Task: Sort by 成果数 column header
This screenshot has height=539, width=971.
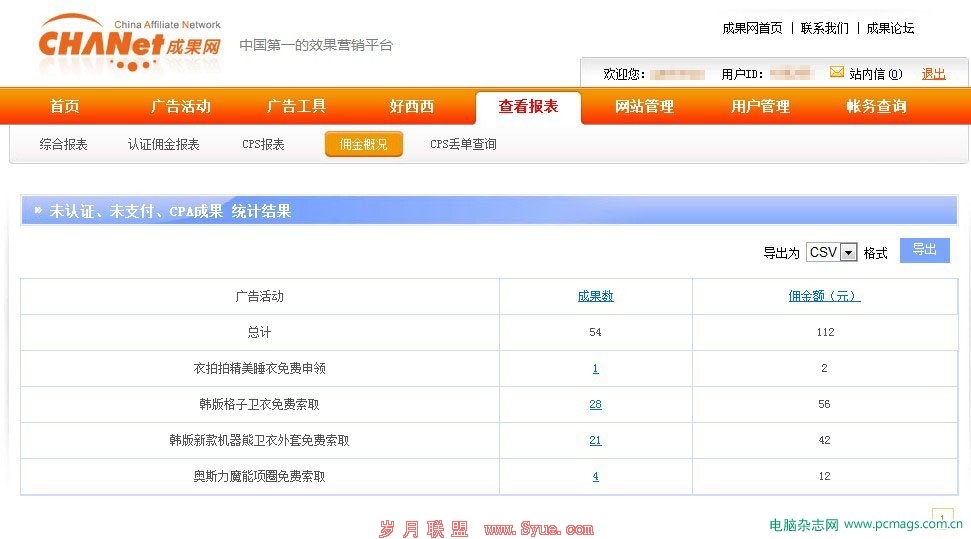Action: [x=595, y=296]
